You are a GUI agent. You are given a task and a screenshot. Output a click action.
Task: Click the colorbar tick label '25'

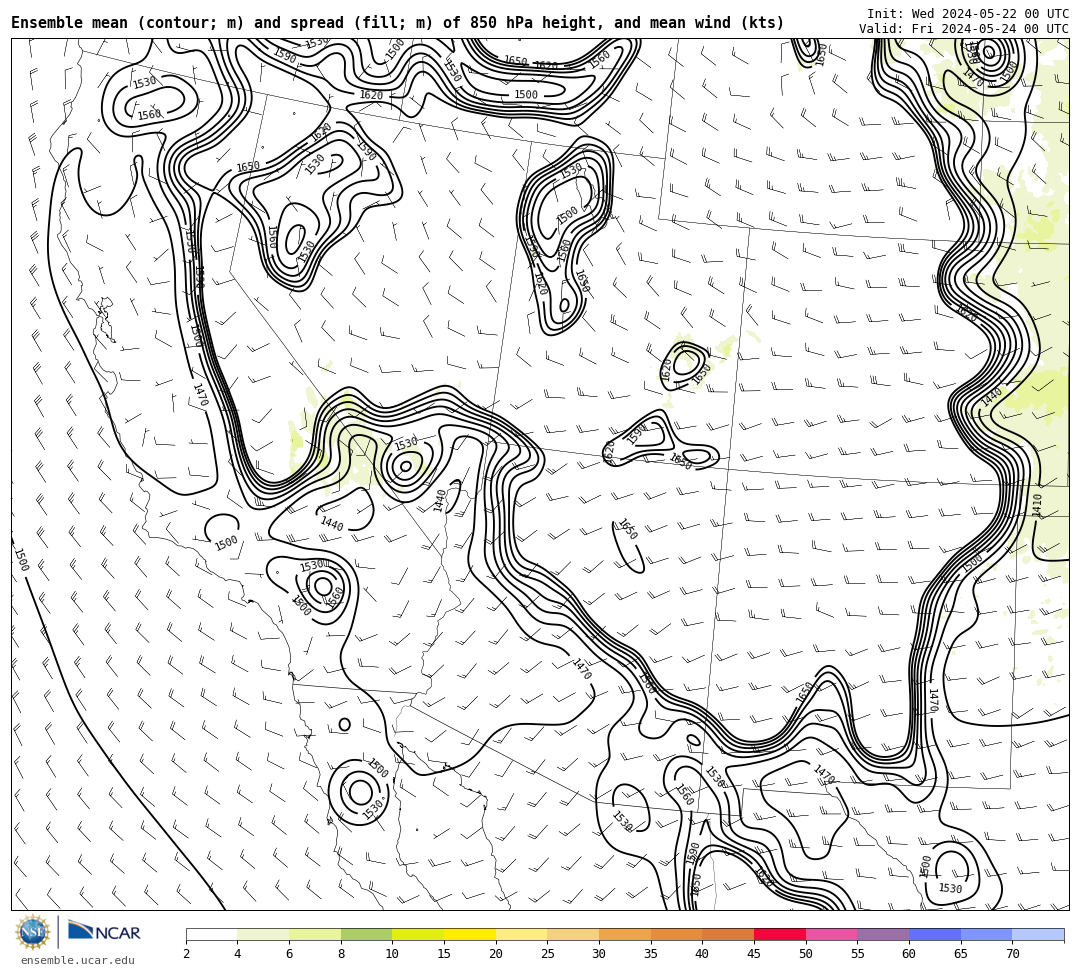coord(548,954)
